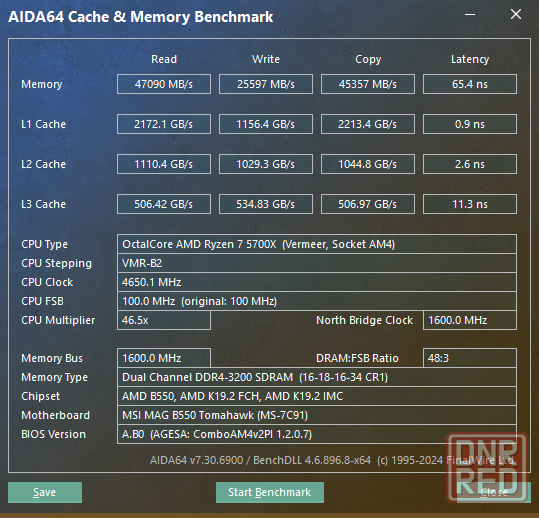Click the Chipset label
The image size is (539, 518).
point(41,396)
